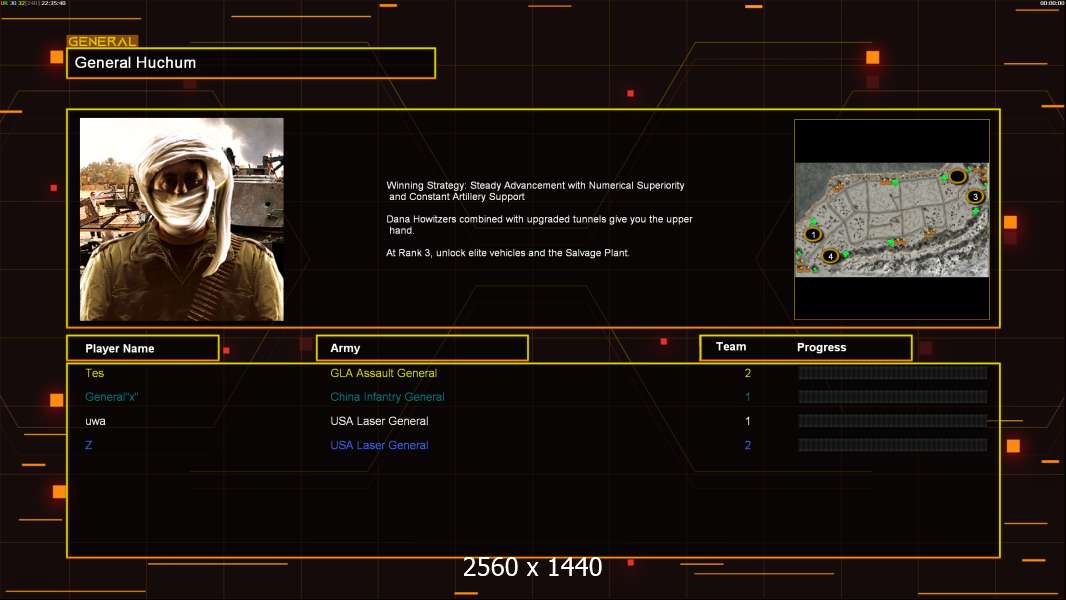This screenshot has width=1066, height=600.
Task: Click uwa's team number 1
Action: point(748,421)
